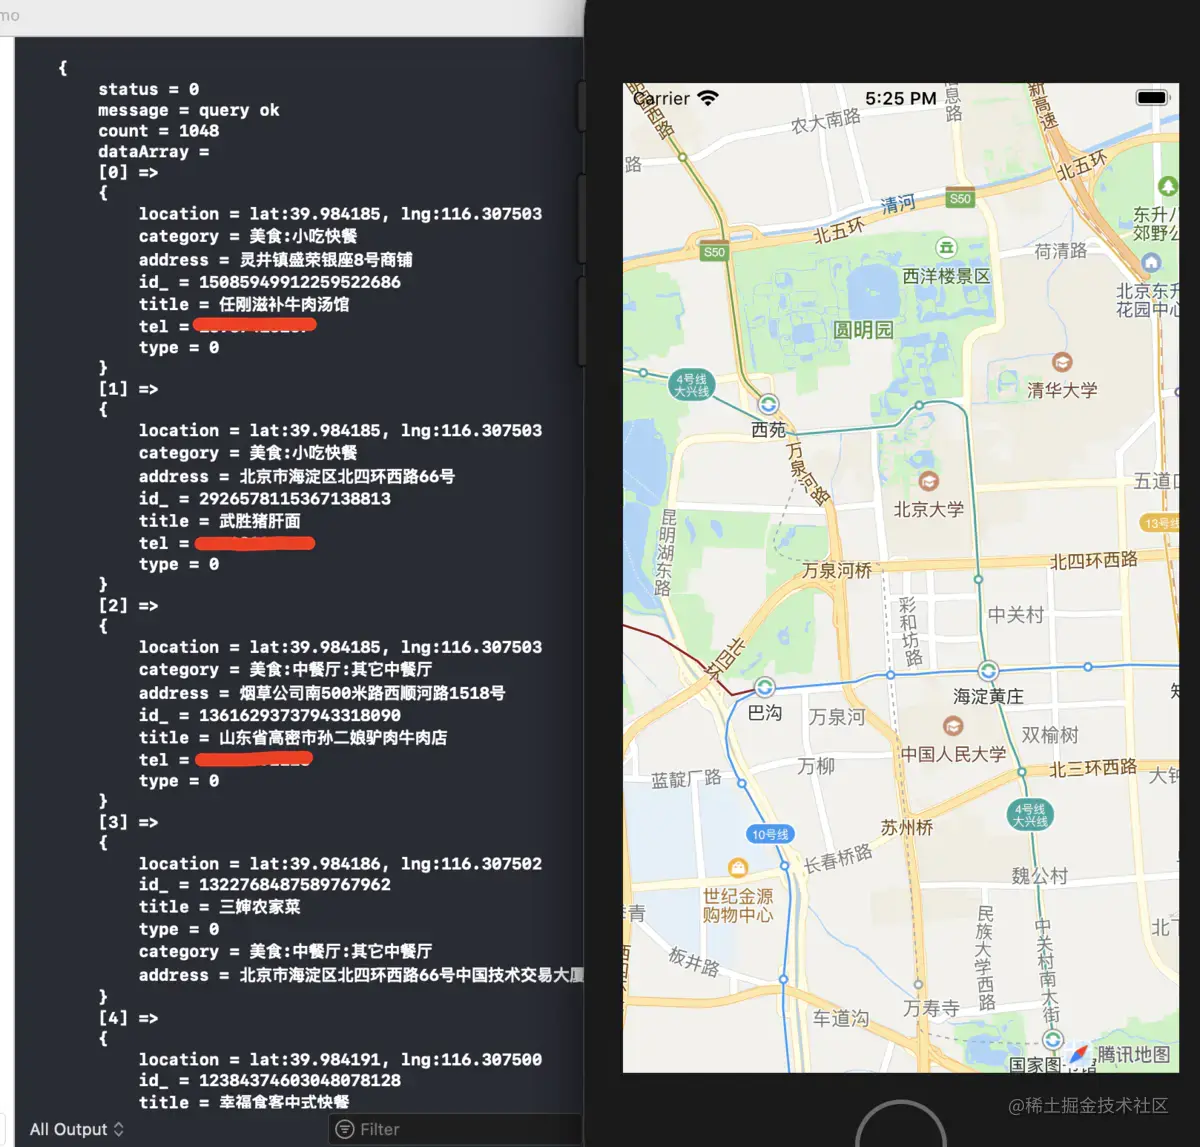The image size is (1200, 1147).
Task: Click the 'dataArray =' console line
Action: coord(153,152)
